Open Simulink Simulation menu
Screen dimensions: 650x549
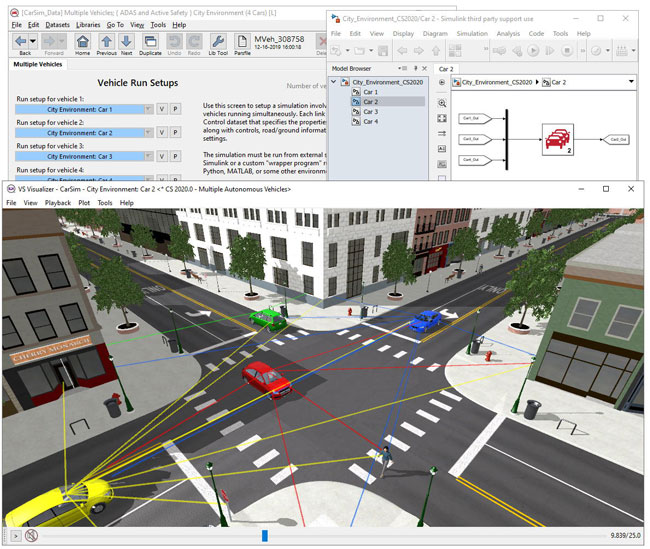[x=472, y=34]
